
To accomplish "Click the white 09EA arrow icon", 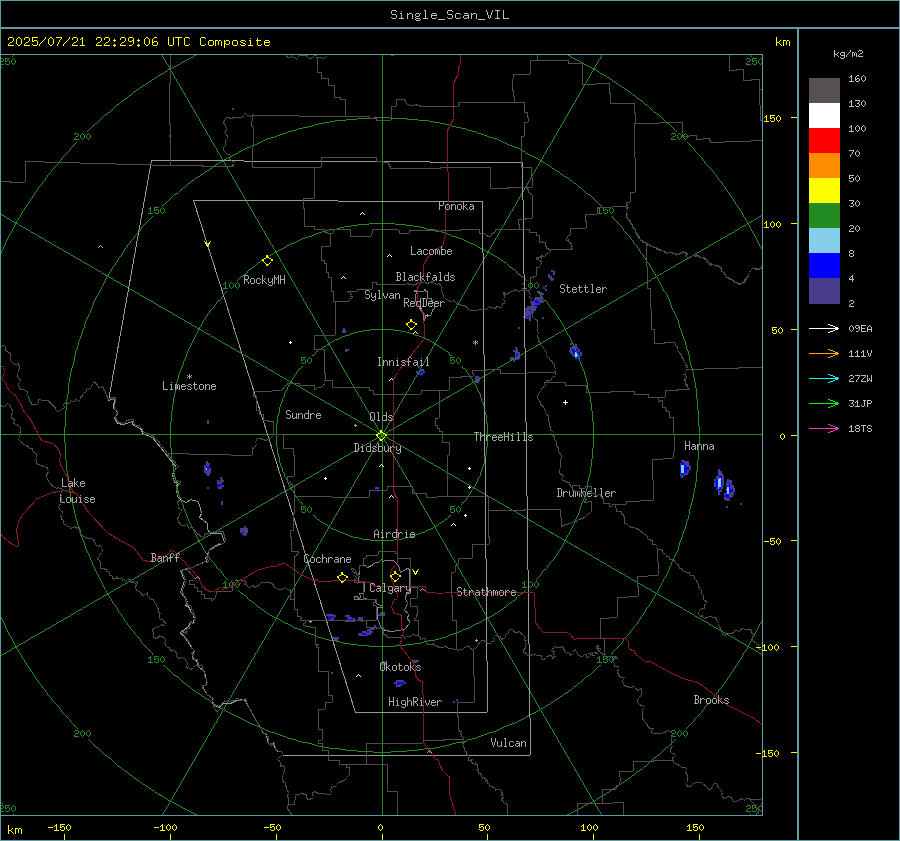I will (824, 328).
